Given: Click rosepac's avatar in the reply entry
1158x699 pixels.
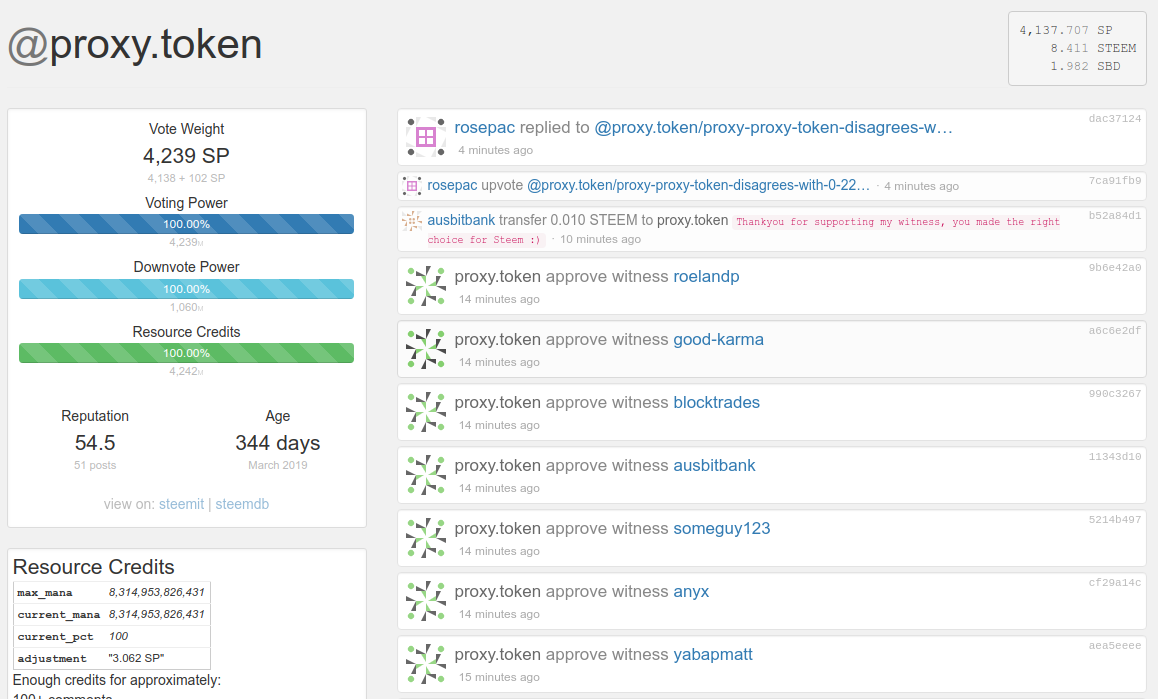Looking at the screenshot, I should click(425, 137).
